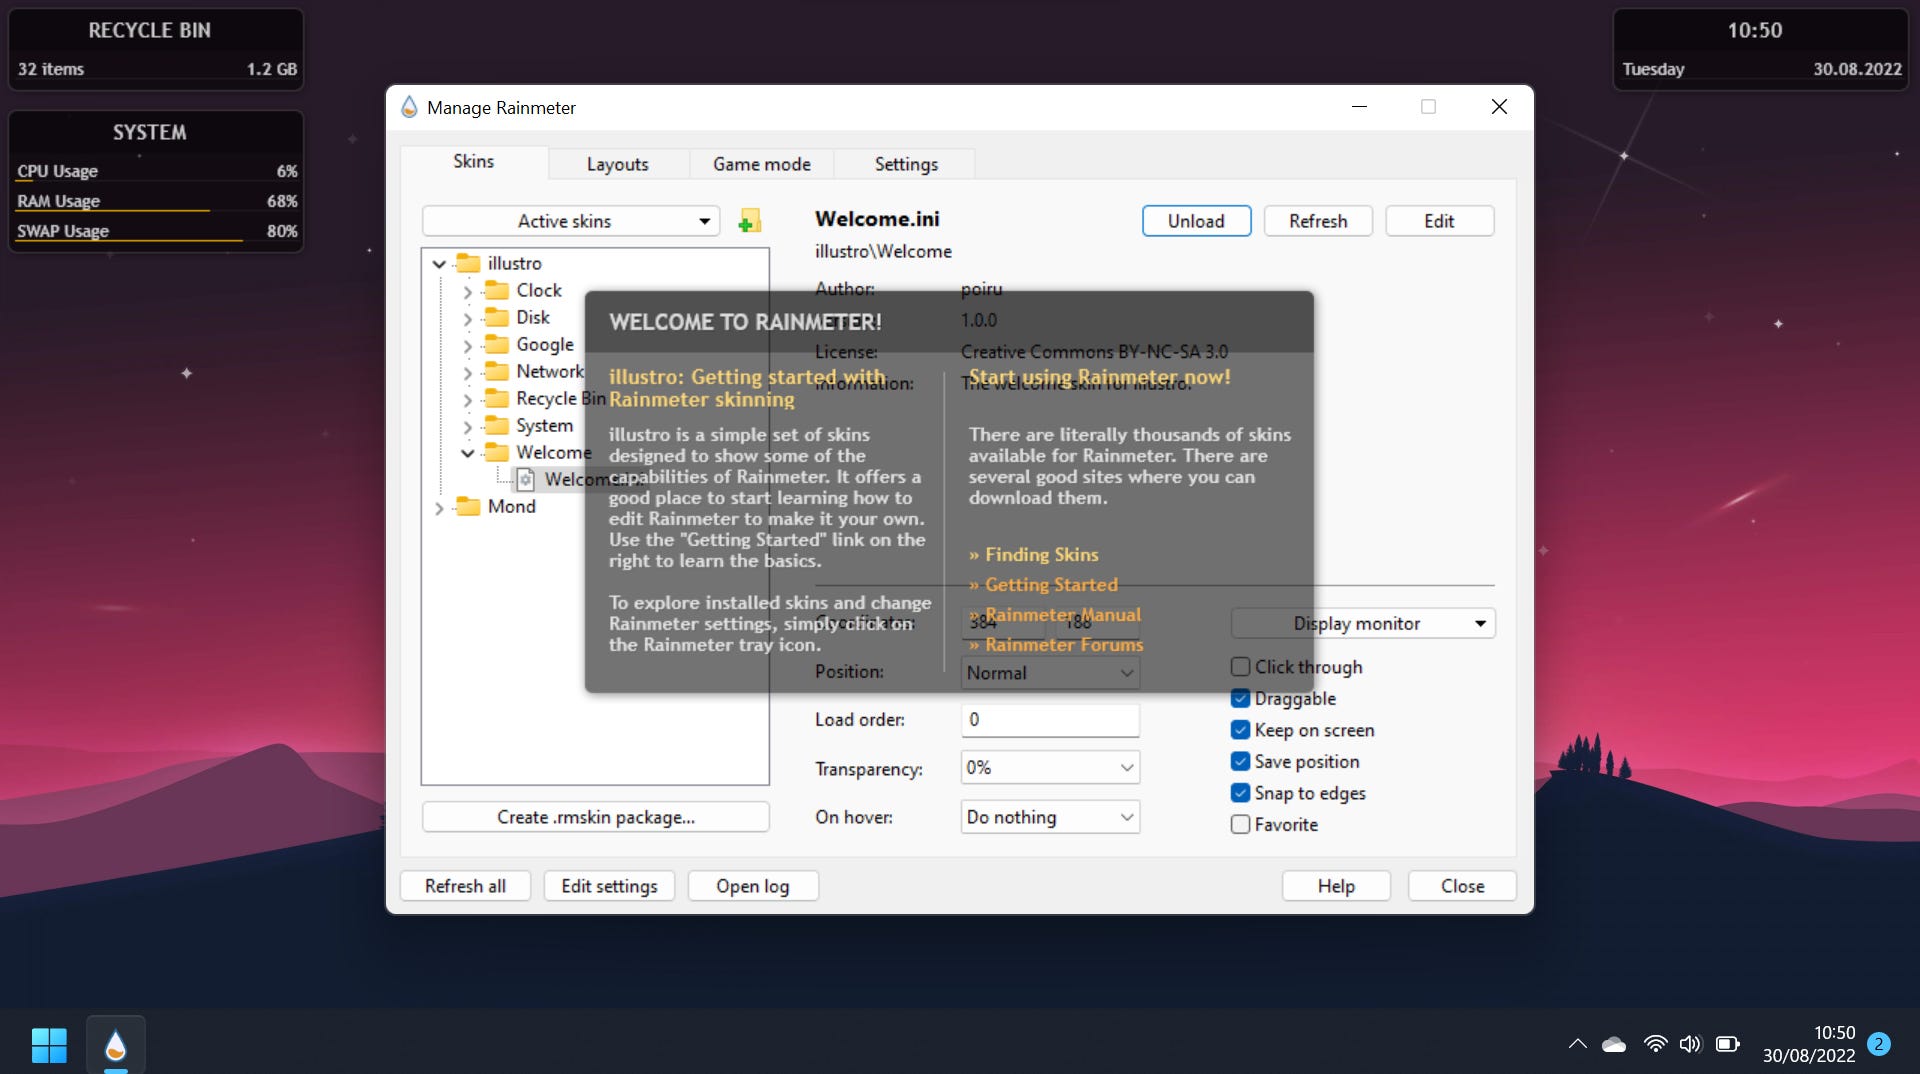This screenshot has width=1920, height=1074.
Task: Open the Windows Start menu
Action: (49, 1045)
